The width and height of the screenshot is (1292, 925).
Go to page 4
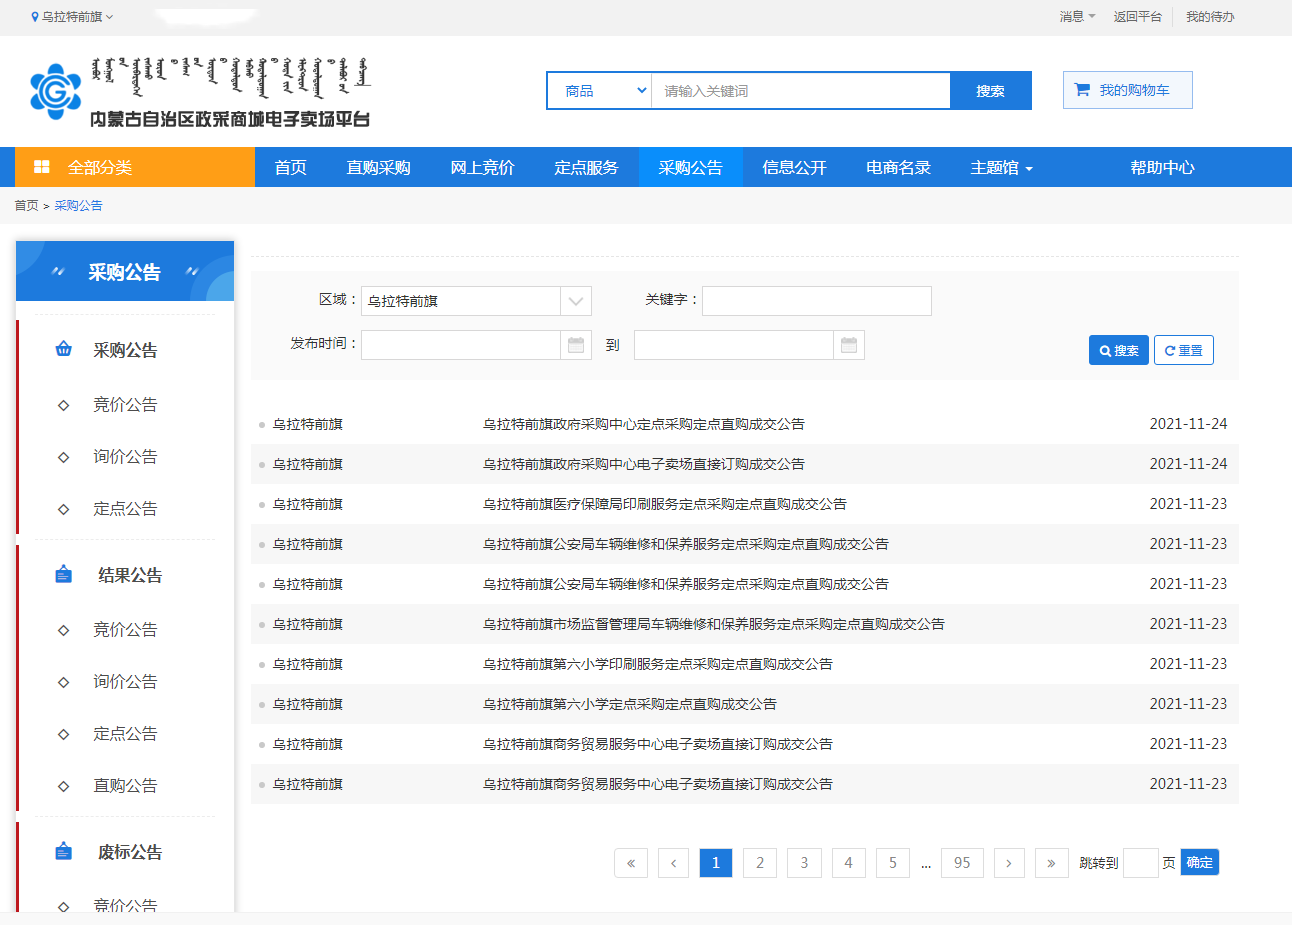[x=849, y=863]
